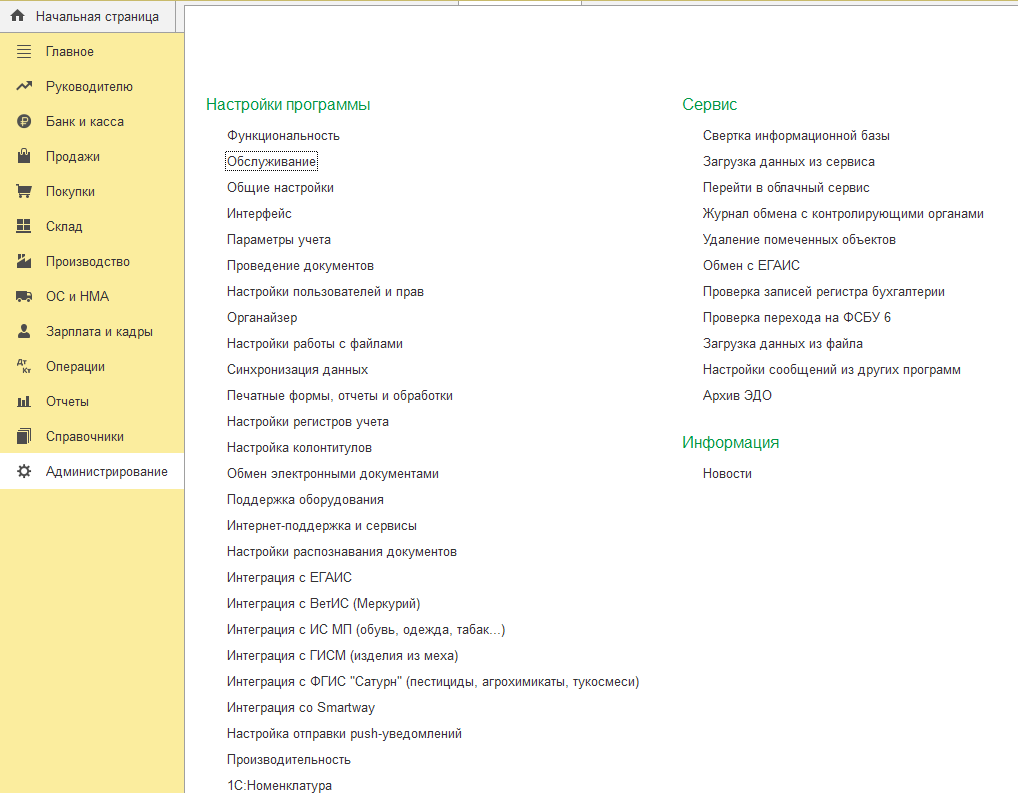Open the Обслуживание link
1018x793 pixels.
point(272,161)
